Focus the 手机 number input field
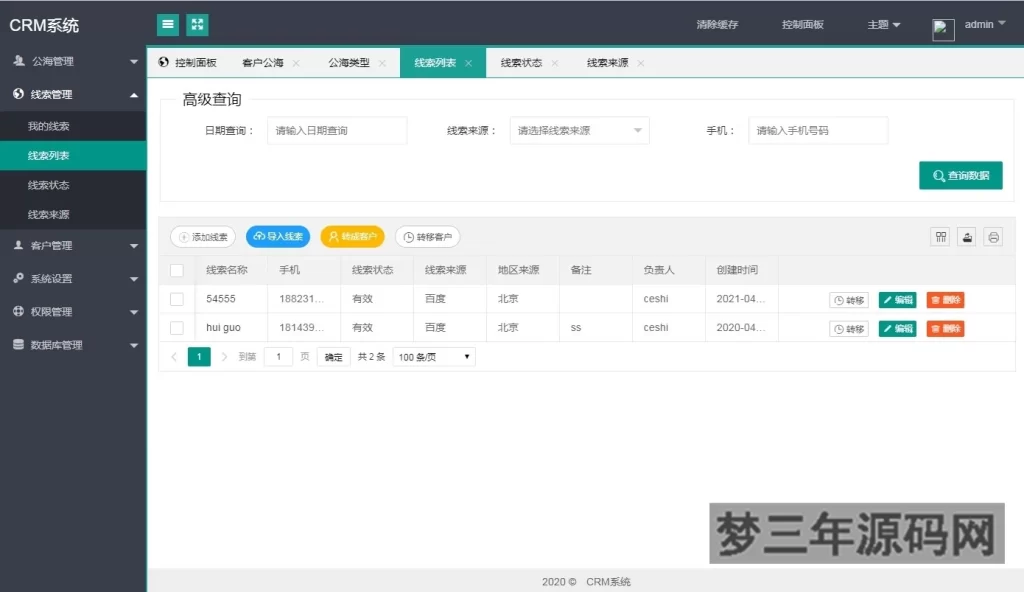This screenshot has height=592, width=1024. click(x=818, y=131)
